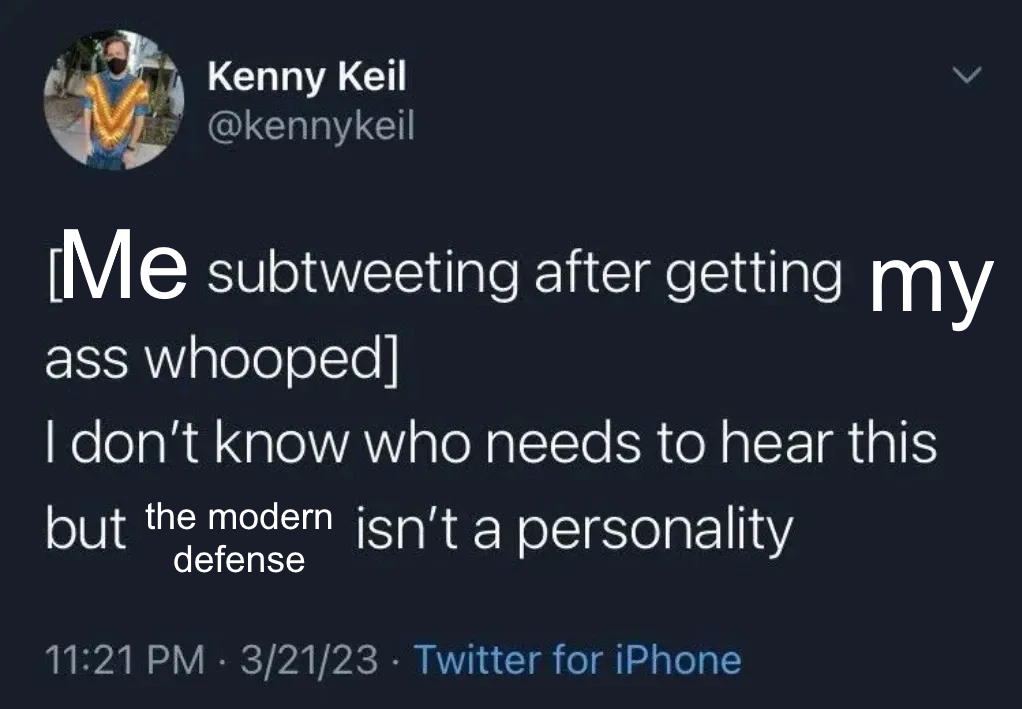Select the enlarged word "Me"
The image size is (1022, 709).
[126, 268]
